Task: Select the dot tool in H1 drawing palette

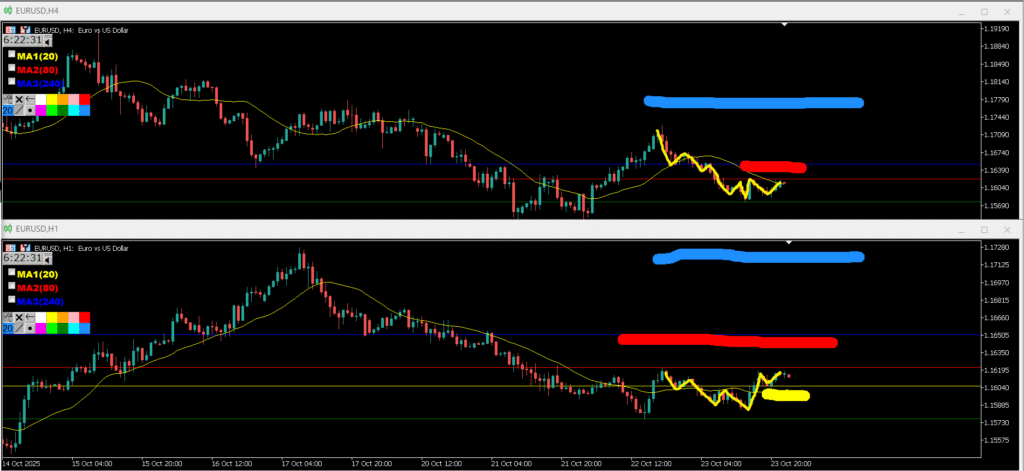Action: coord(30,329)
